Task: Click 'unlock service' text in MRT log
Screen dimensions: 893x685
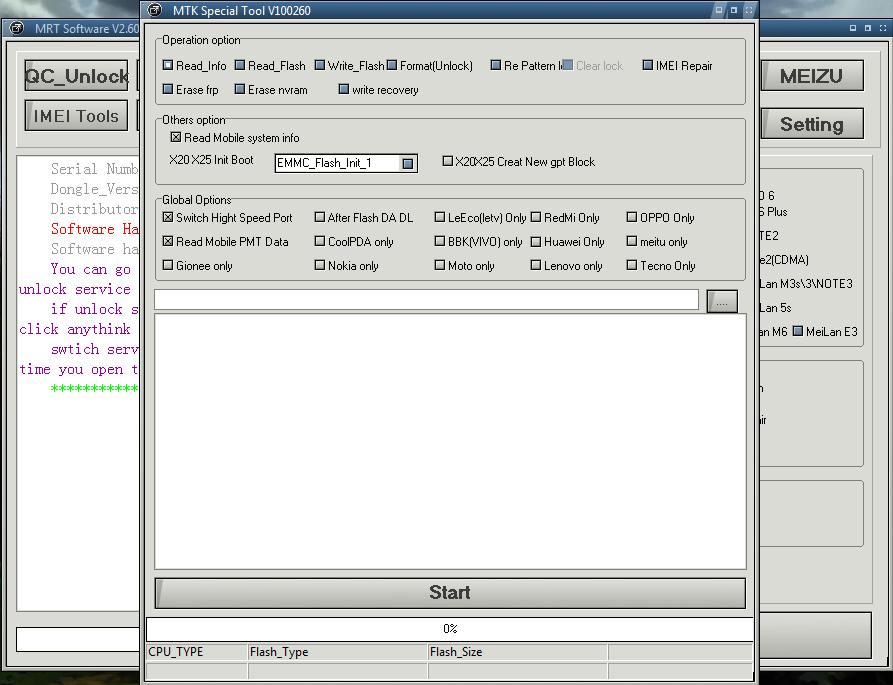Action: (75, 289)
